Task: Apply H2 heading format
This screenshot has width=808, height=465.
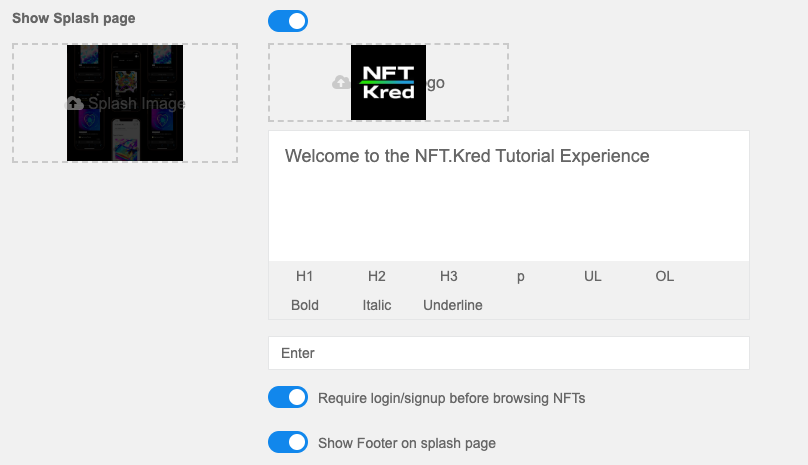Action: click(x=377, y=276)
